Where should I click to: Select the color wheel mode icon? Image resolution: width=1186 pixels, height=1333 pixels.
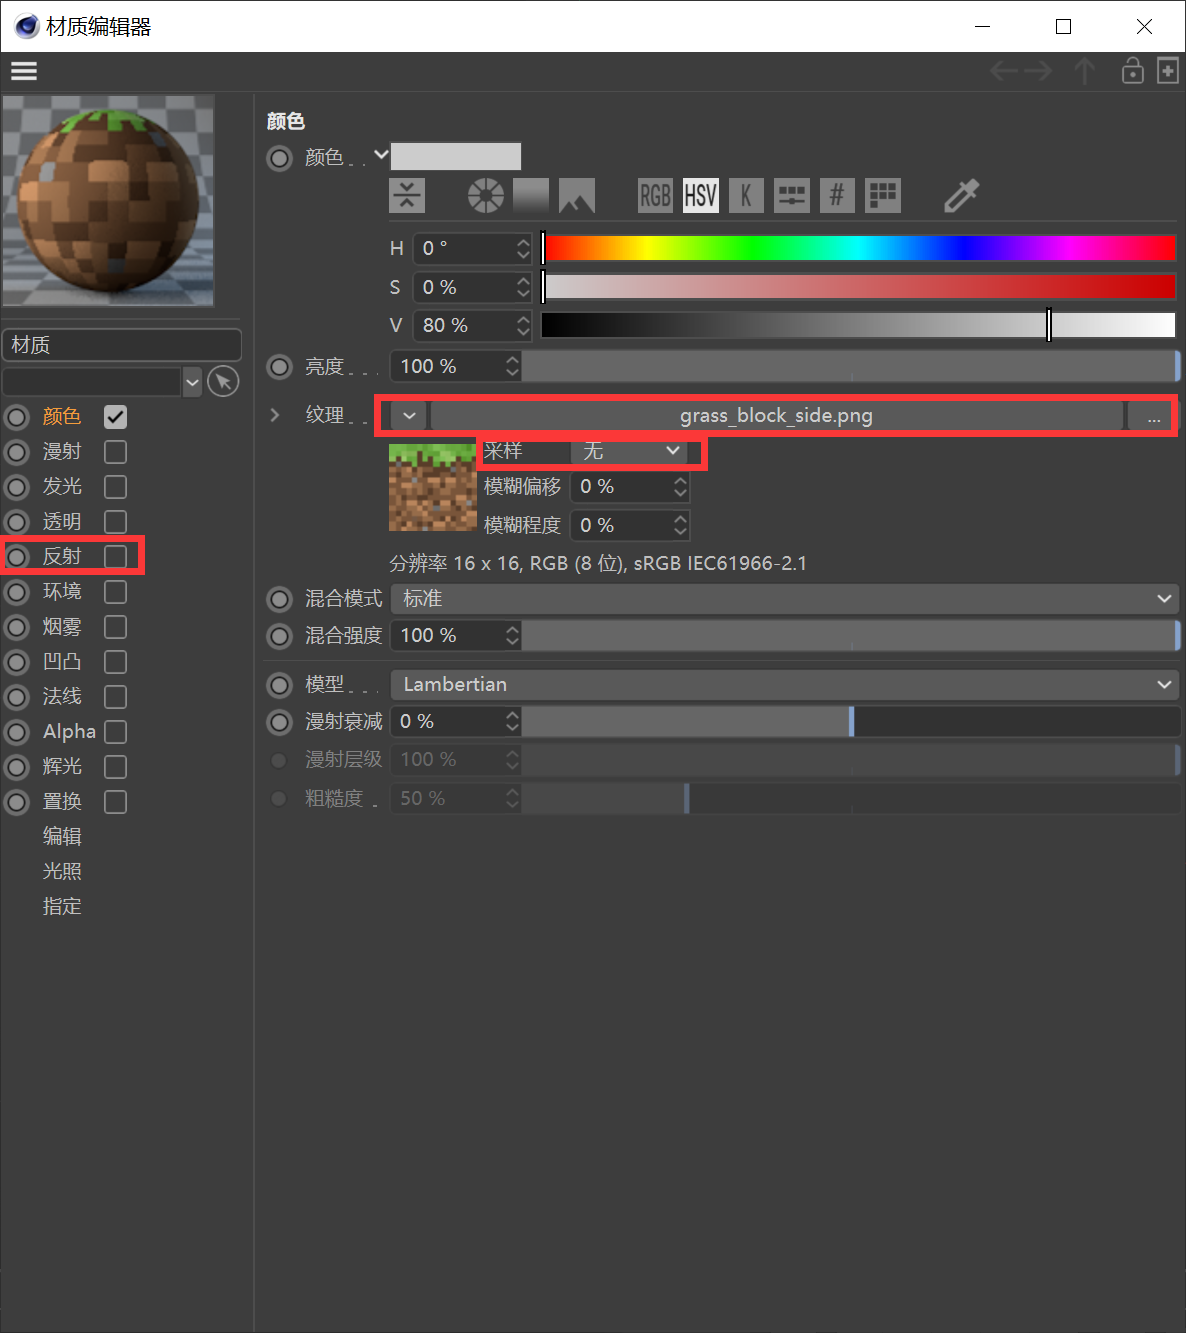pos(486,196)
